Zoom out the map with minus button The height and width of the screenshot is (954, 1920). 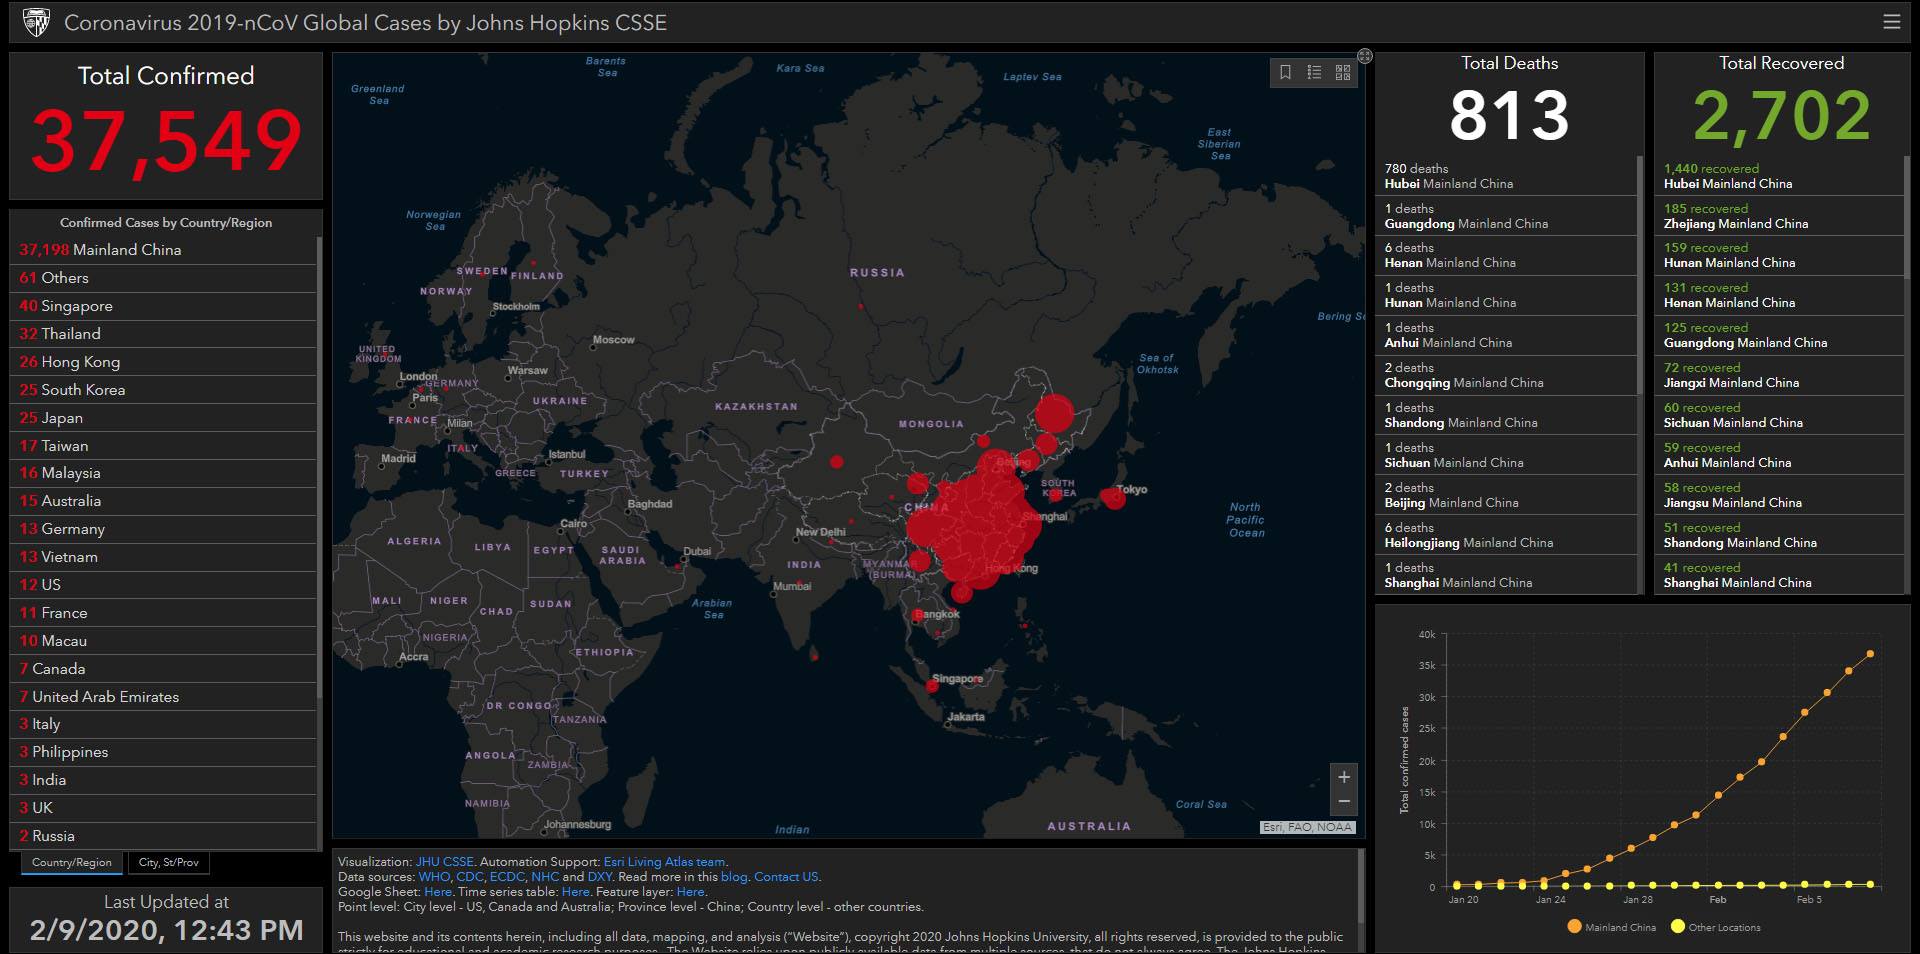pyautogui.click(x=1344, y=802)
